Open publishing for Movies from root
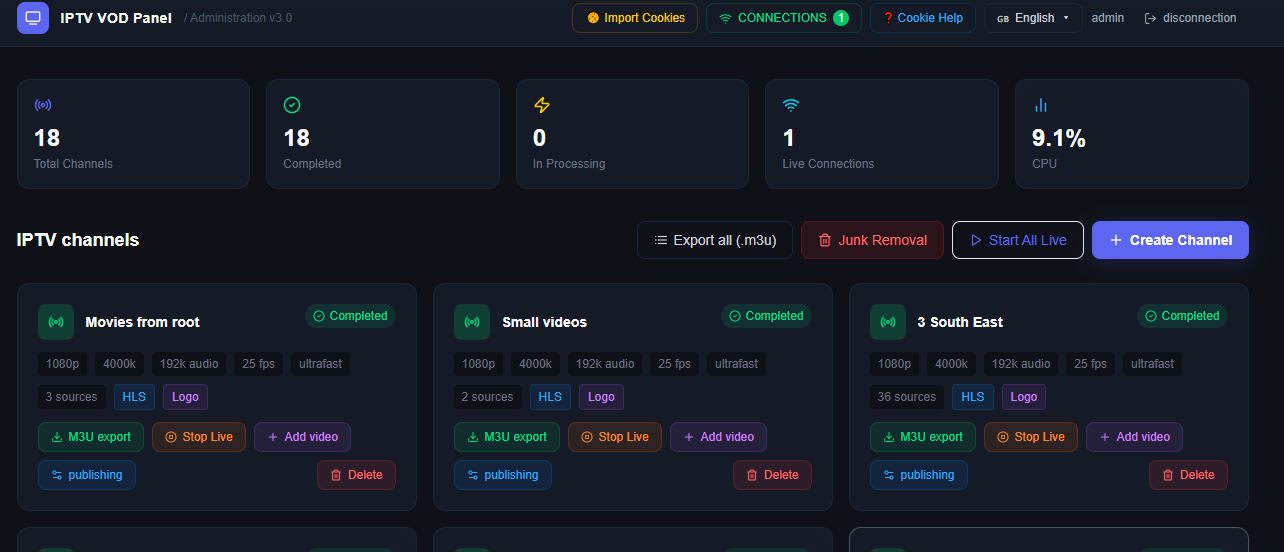Screen dimensions: 1284x552 tap(87, 475)
